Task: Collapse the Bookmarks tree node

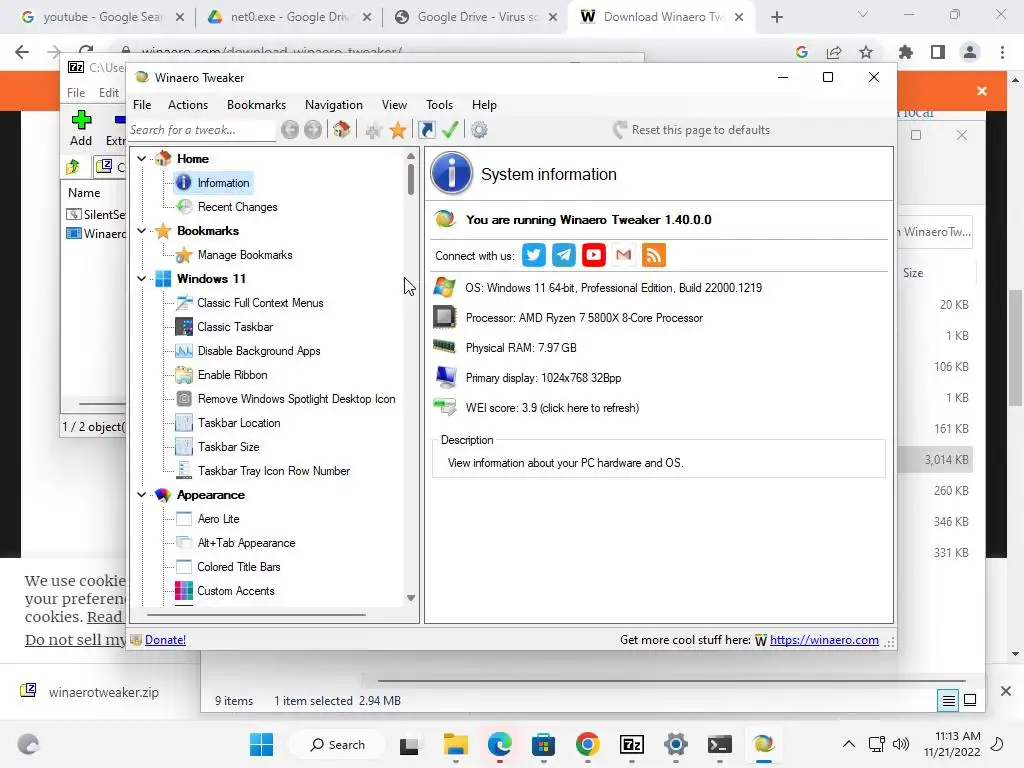Action: click(x=141, y=231)
